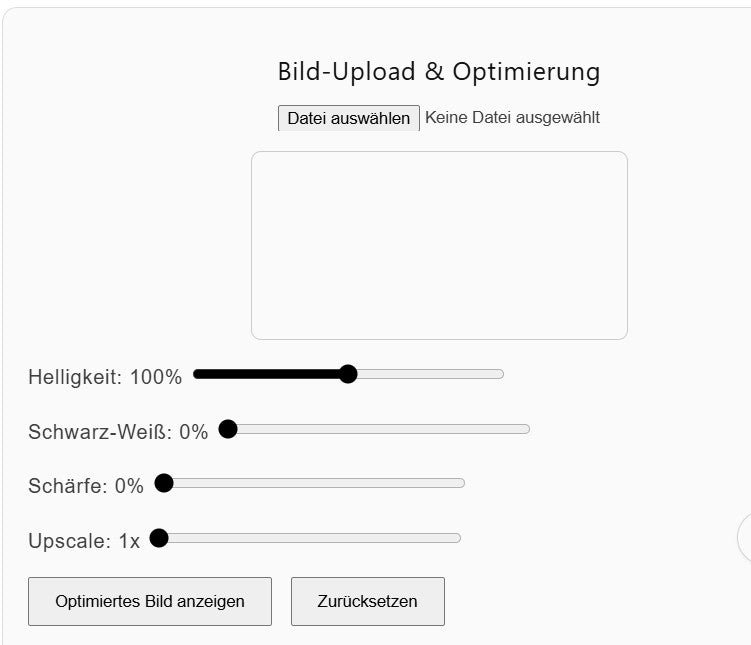
Task: Click the "Datei auswählen" file button
Action: click(348, 118)
